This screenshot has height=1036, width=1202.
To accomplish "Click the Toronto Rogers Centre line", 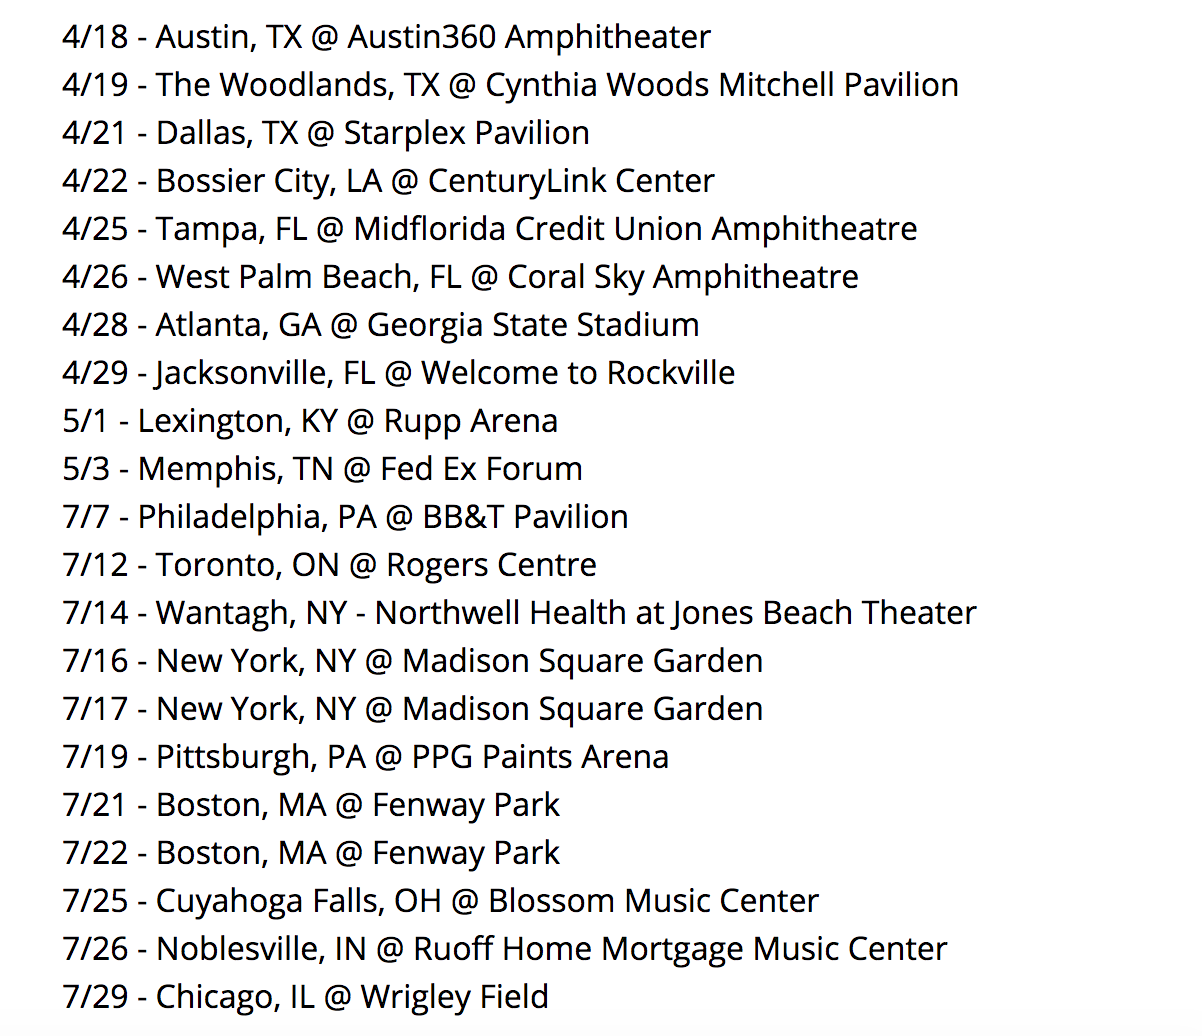I will point(330,565).
